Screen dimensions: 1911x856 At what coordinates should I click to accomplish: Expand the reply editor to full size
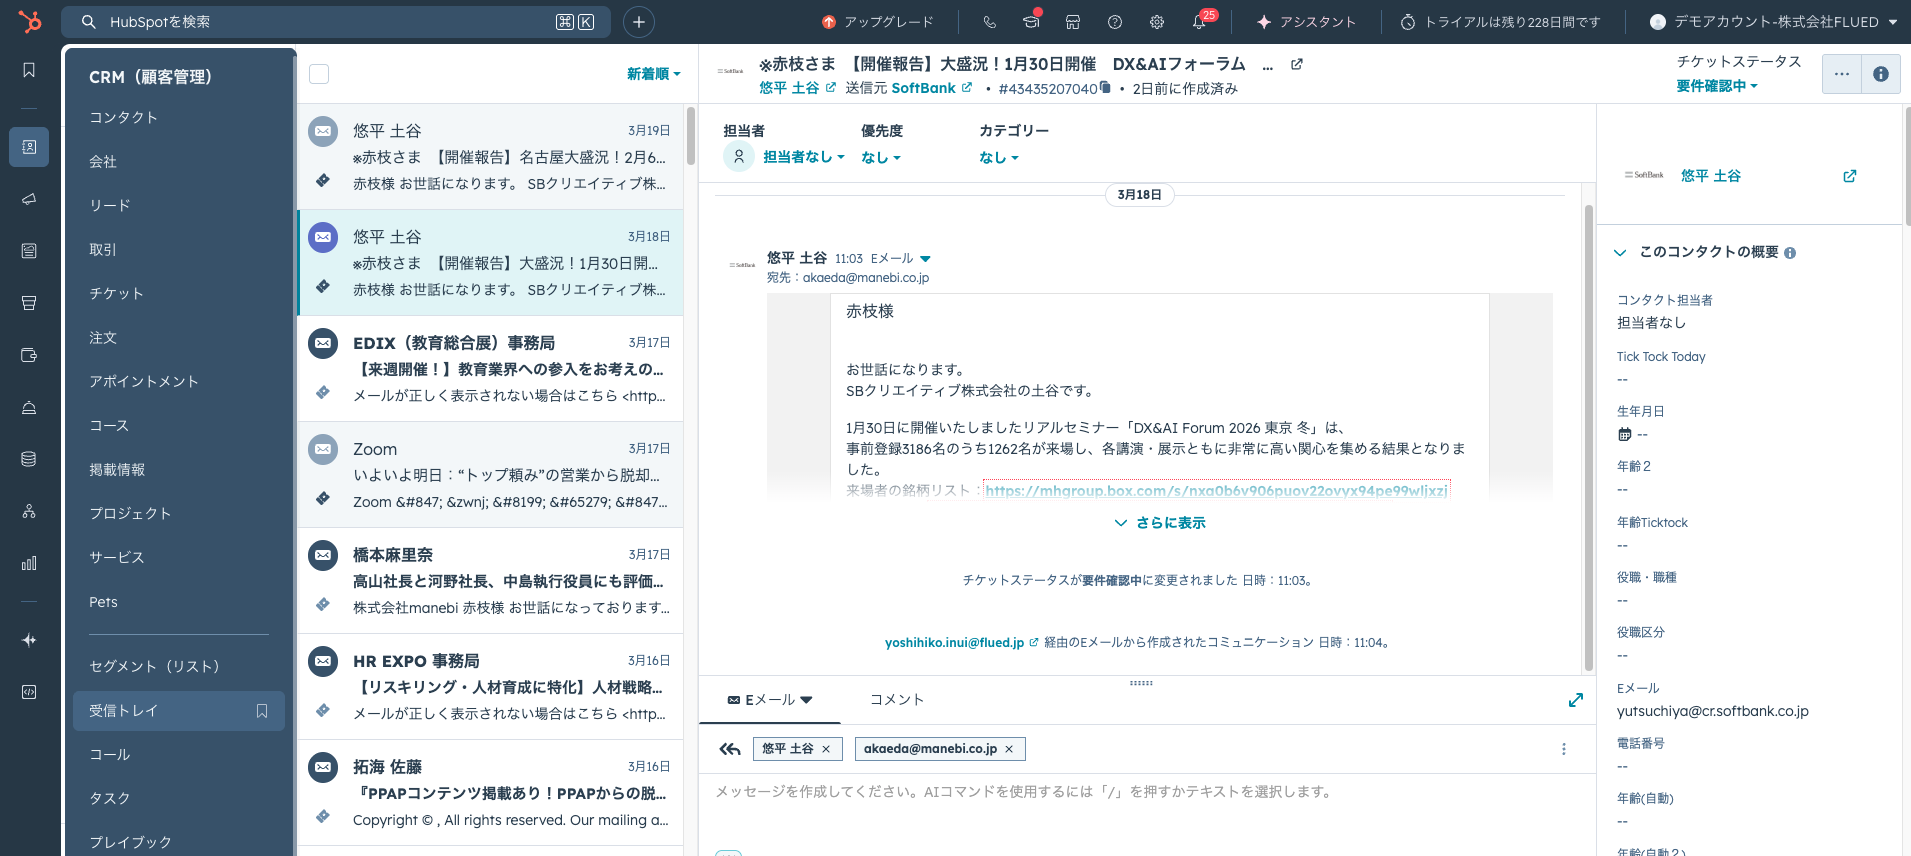coord(1576,700)
